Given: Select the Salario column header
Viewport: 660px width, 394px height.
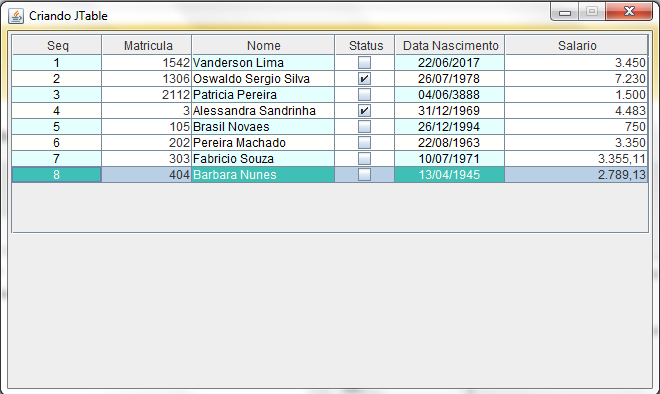Looking at the screenshot, I should pyautogui.click(x=576, y=45).
